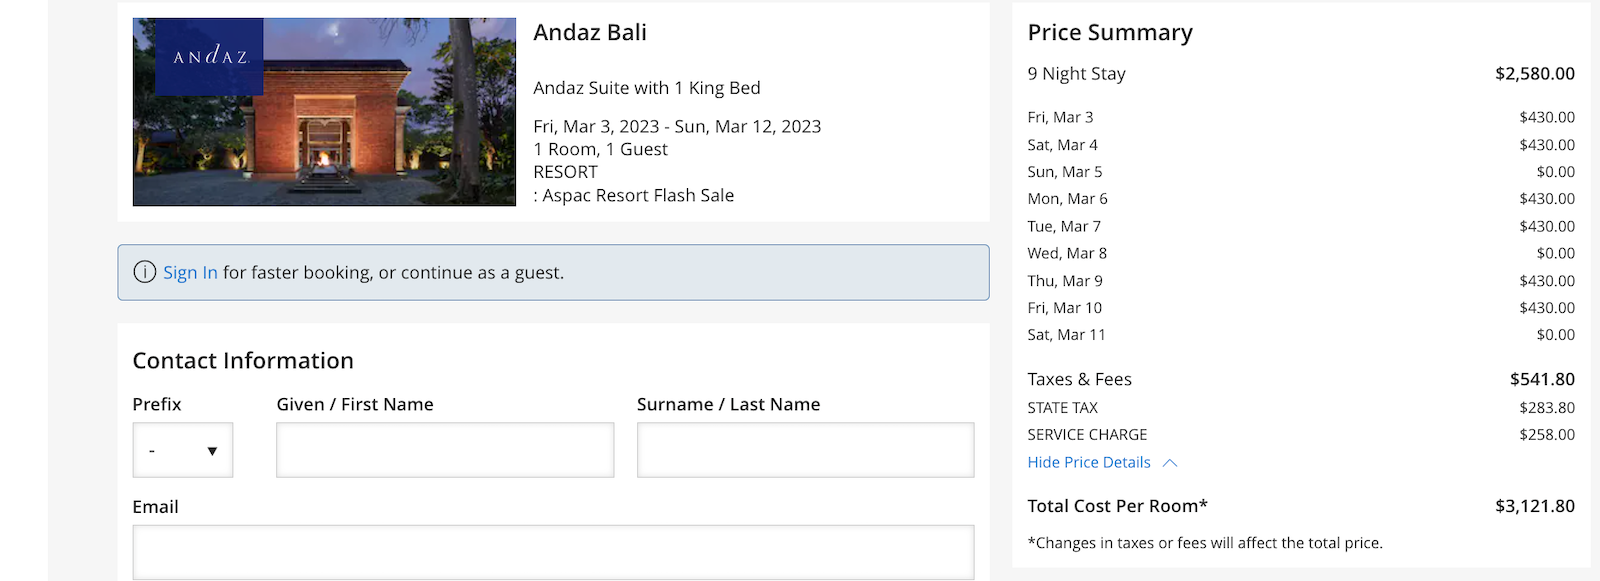1600x581 pixels.
Task: Click the Contact Information section heading
Action: tap(243, 360)
